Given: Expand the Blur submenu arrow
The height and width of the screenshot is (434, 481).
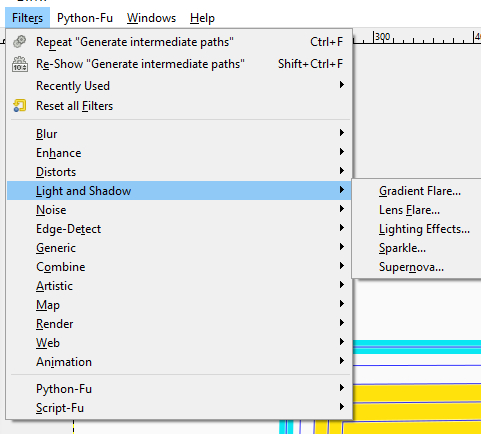Looking at the screenshot, I should click(341, 133).
